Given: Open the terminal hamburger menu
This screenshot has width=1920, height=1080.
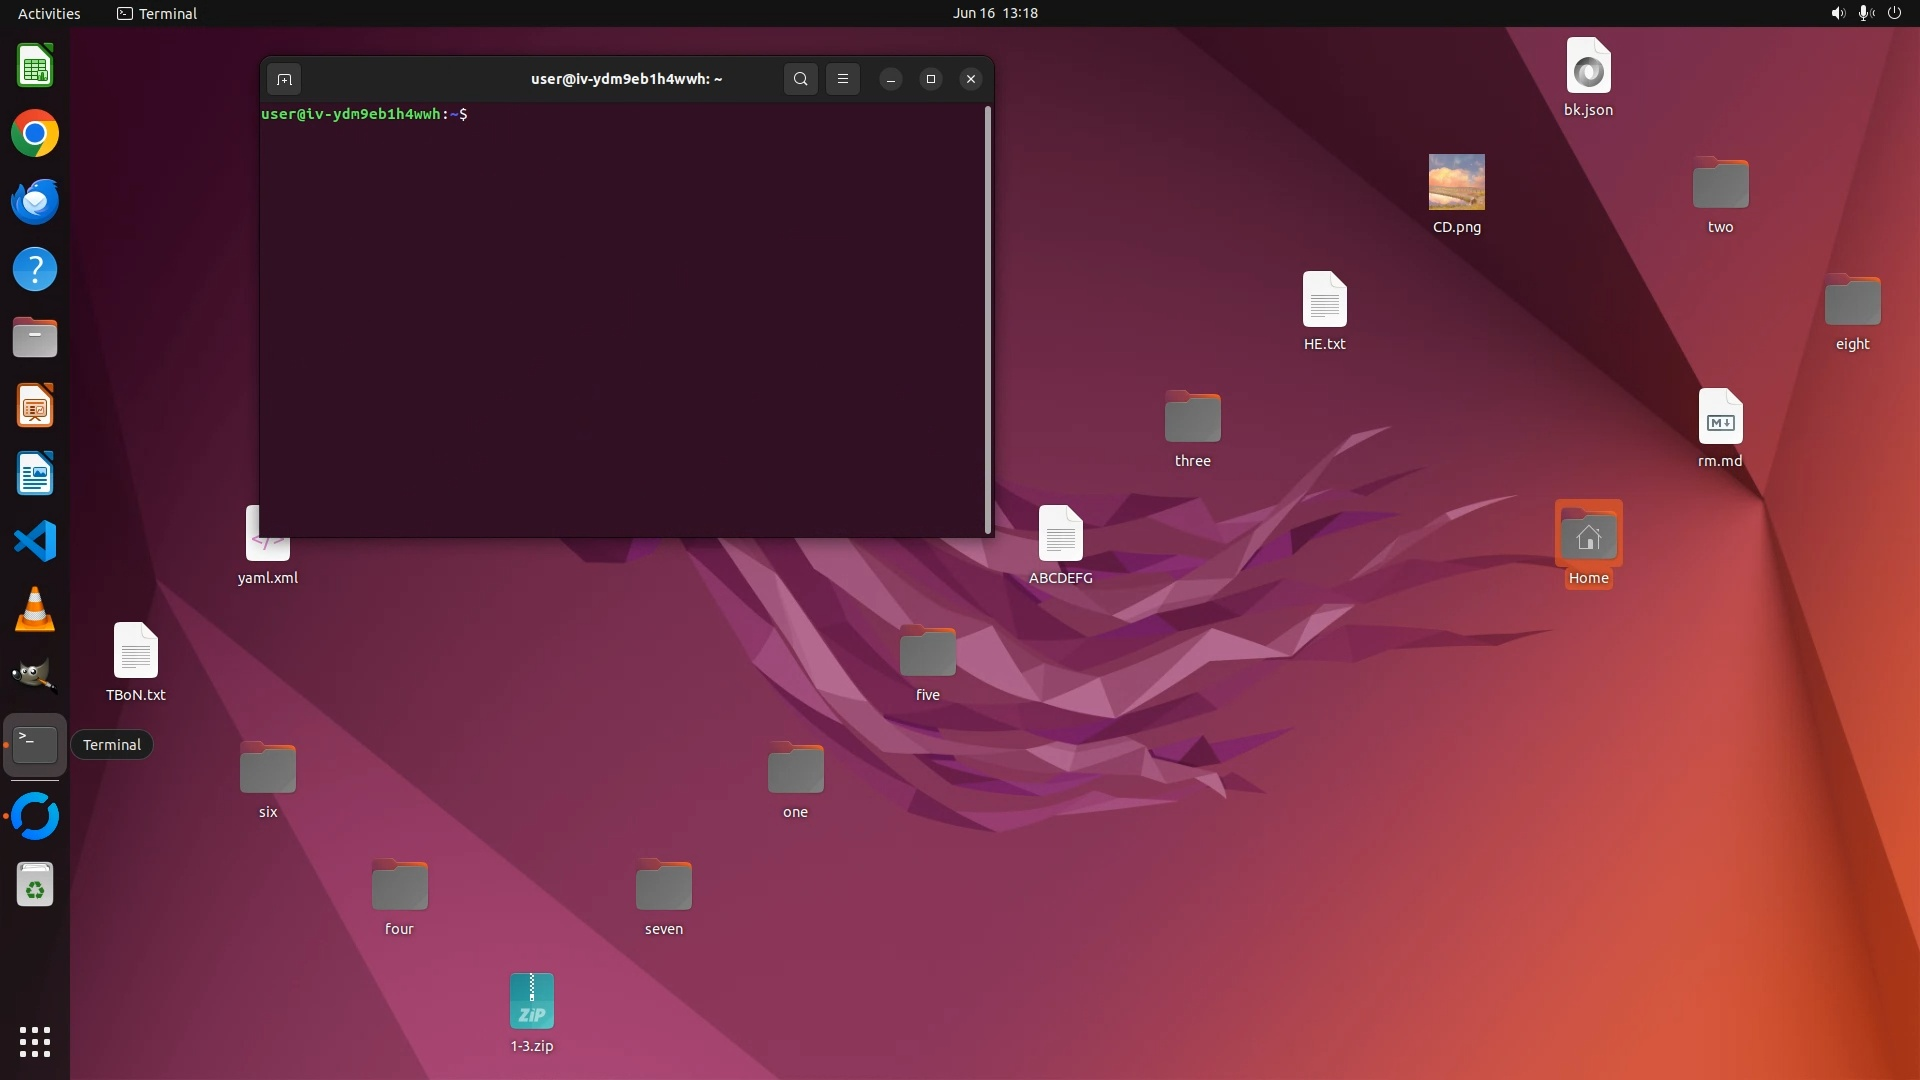Looking at the screenshot, I should tap(843, 79).
